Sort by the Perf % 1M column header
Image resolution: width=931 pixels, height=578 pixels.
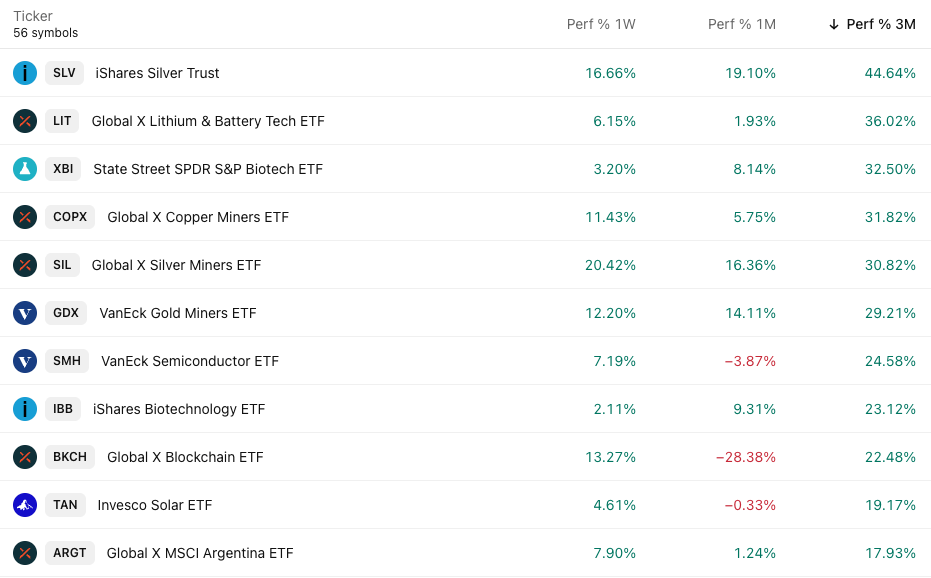pos(741,24)
